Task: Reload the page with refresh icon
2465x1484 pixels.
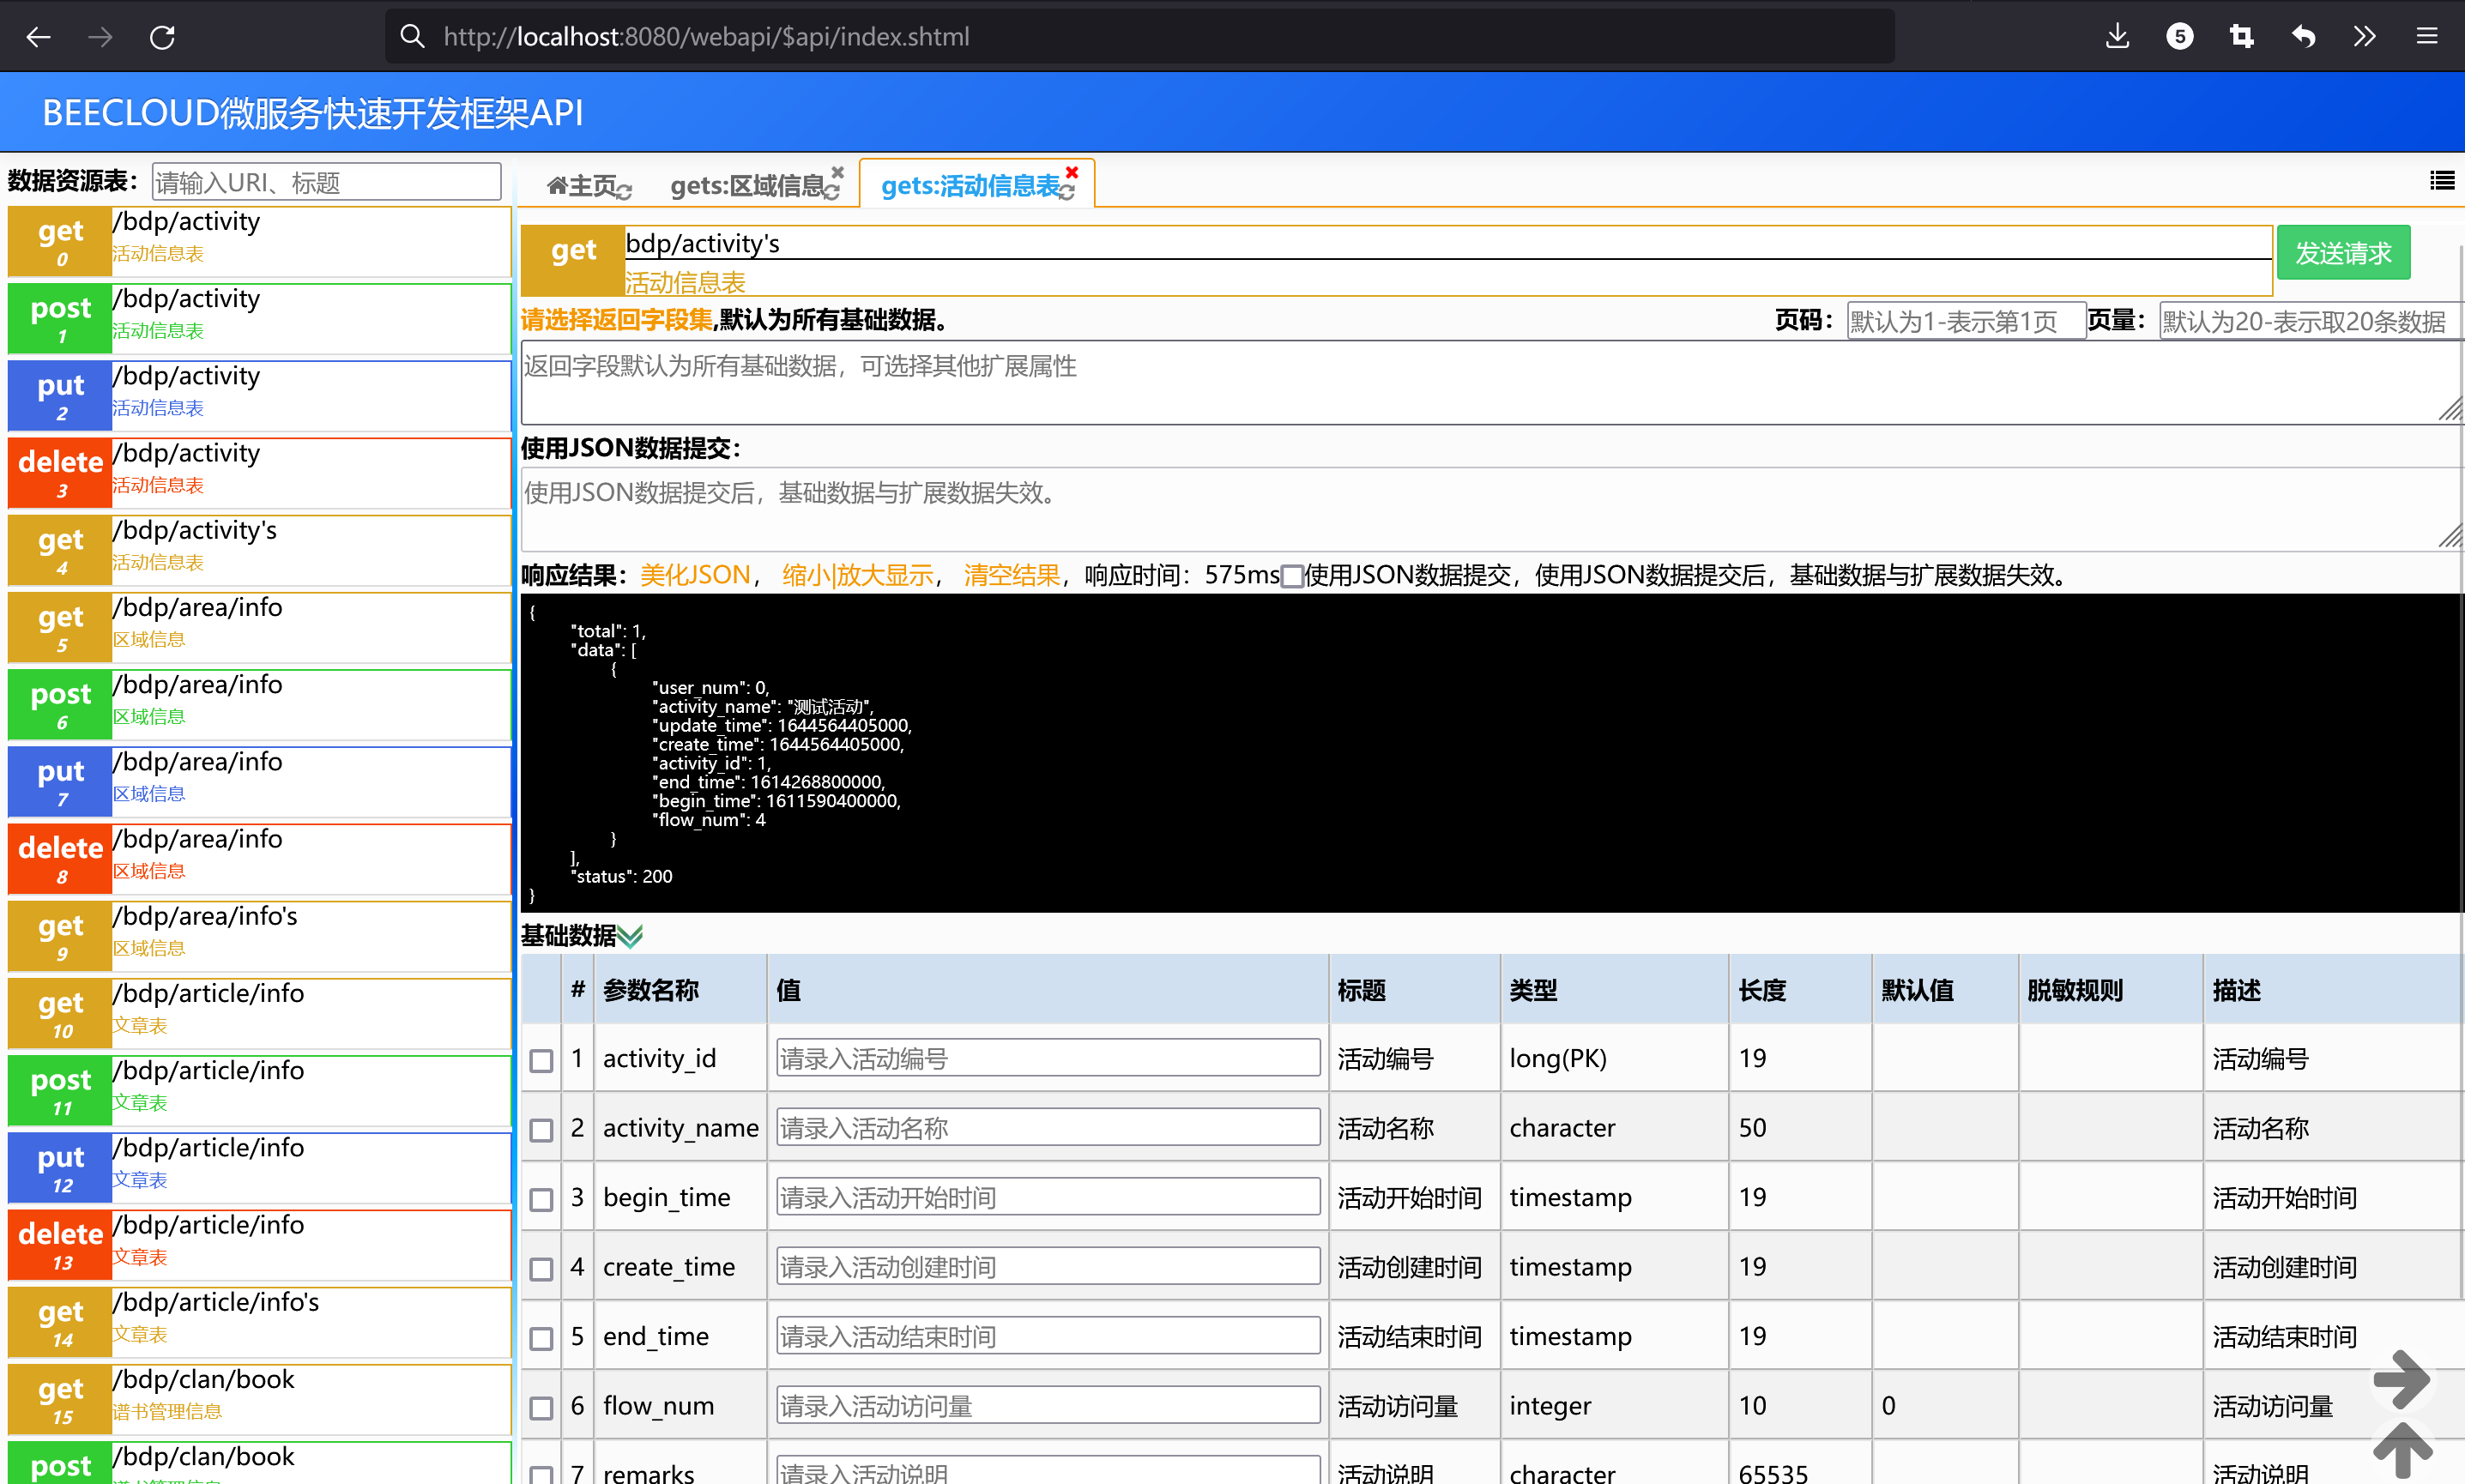Action: pyautogui.click(x=162, y=37)
